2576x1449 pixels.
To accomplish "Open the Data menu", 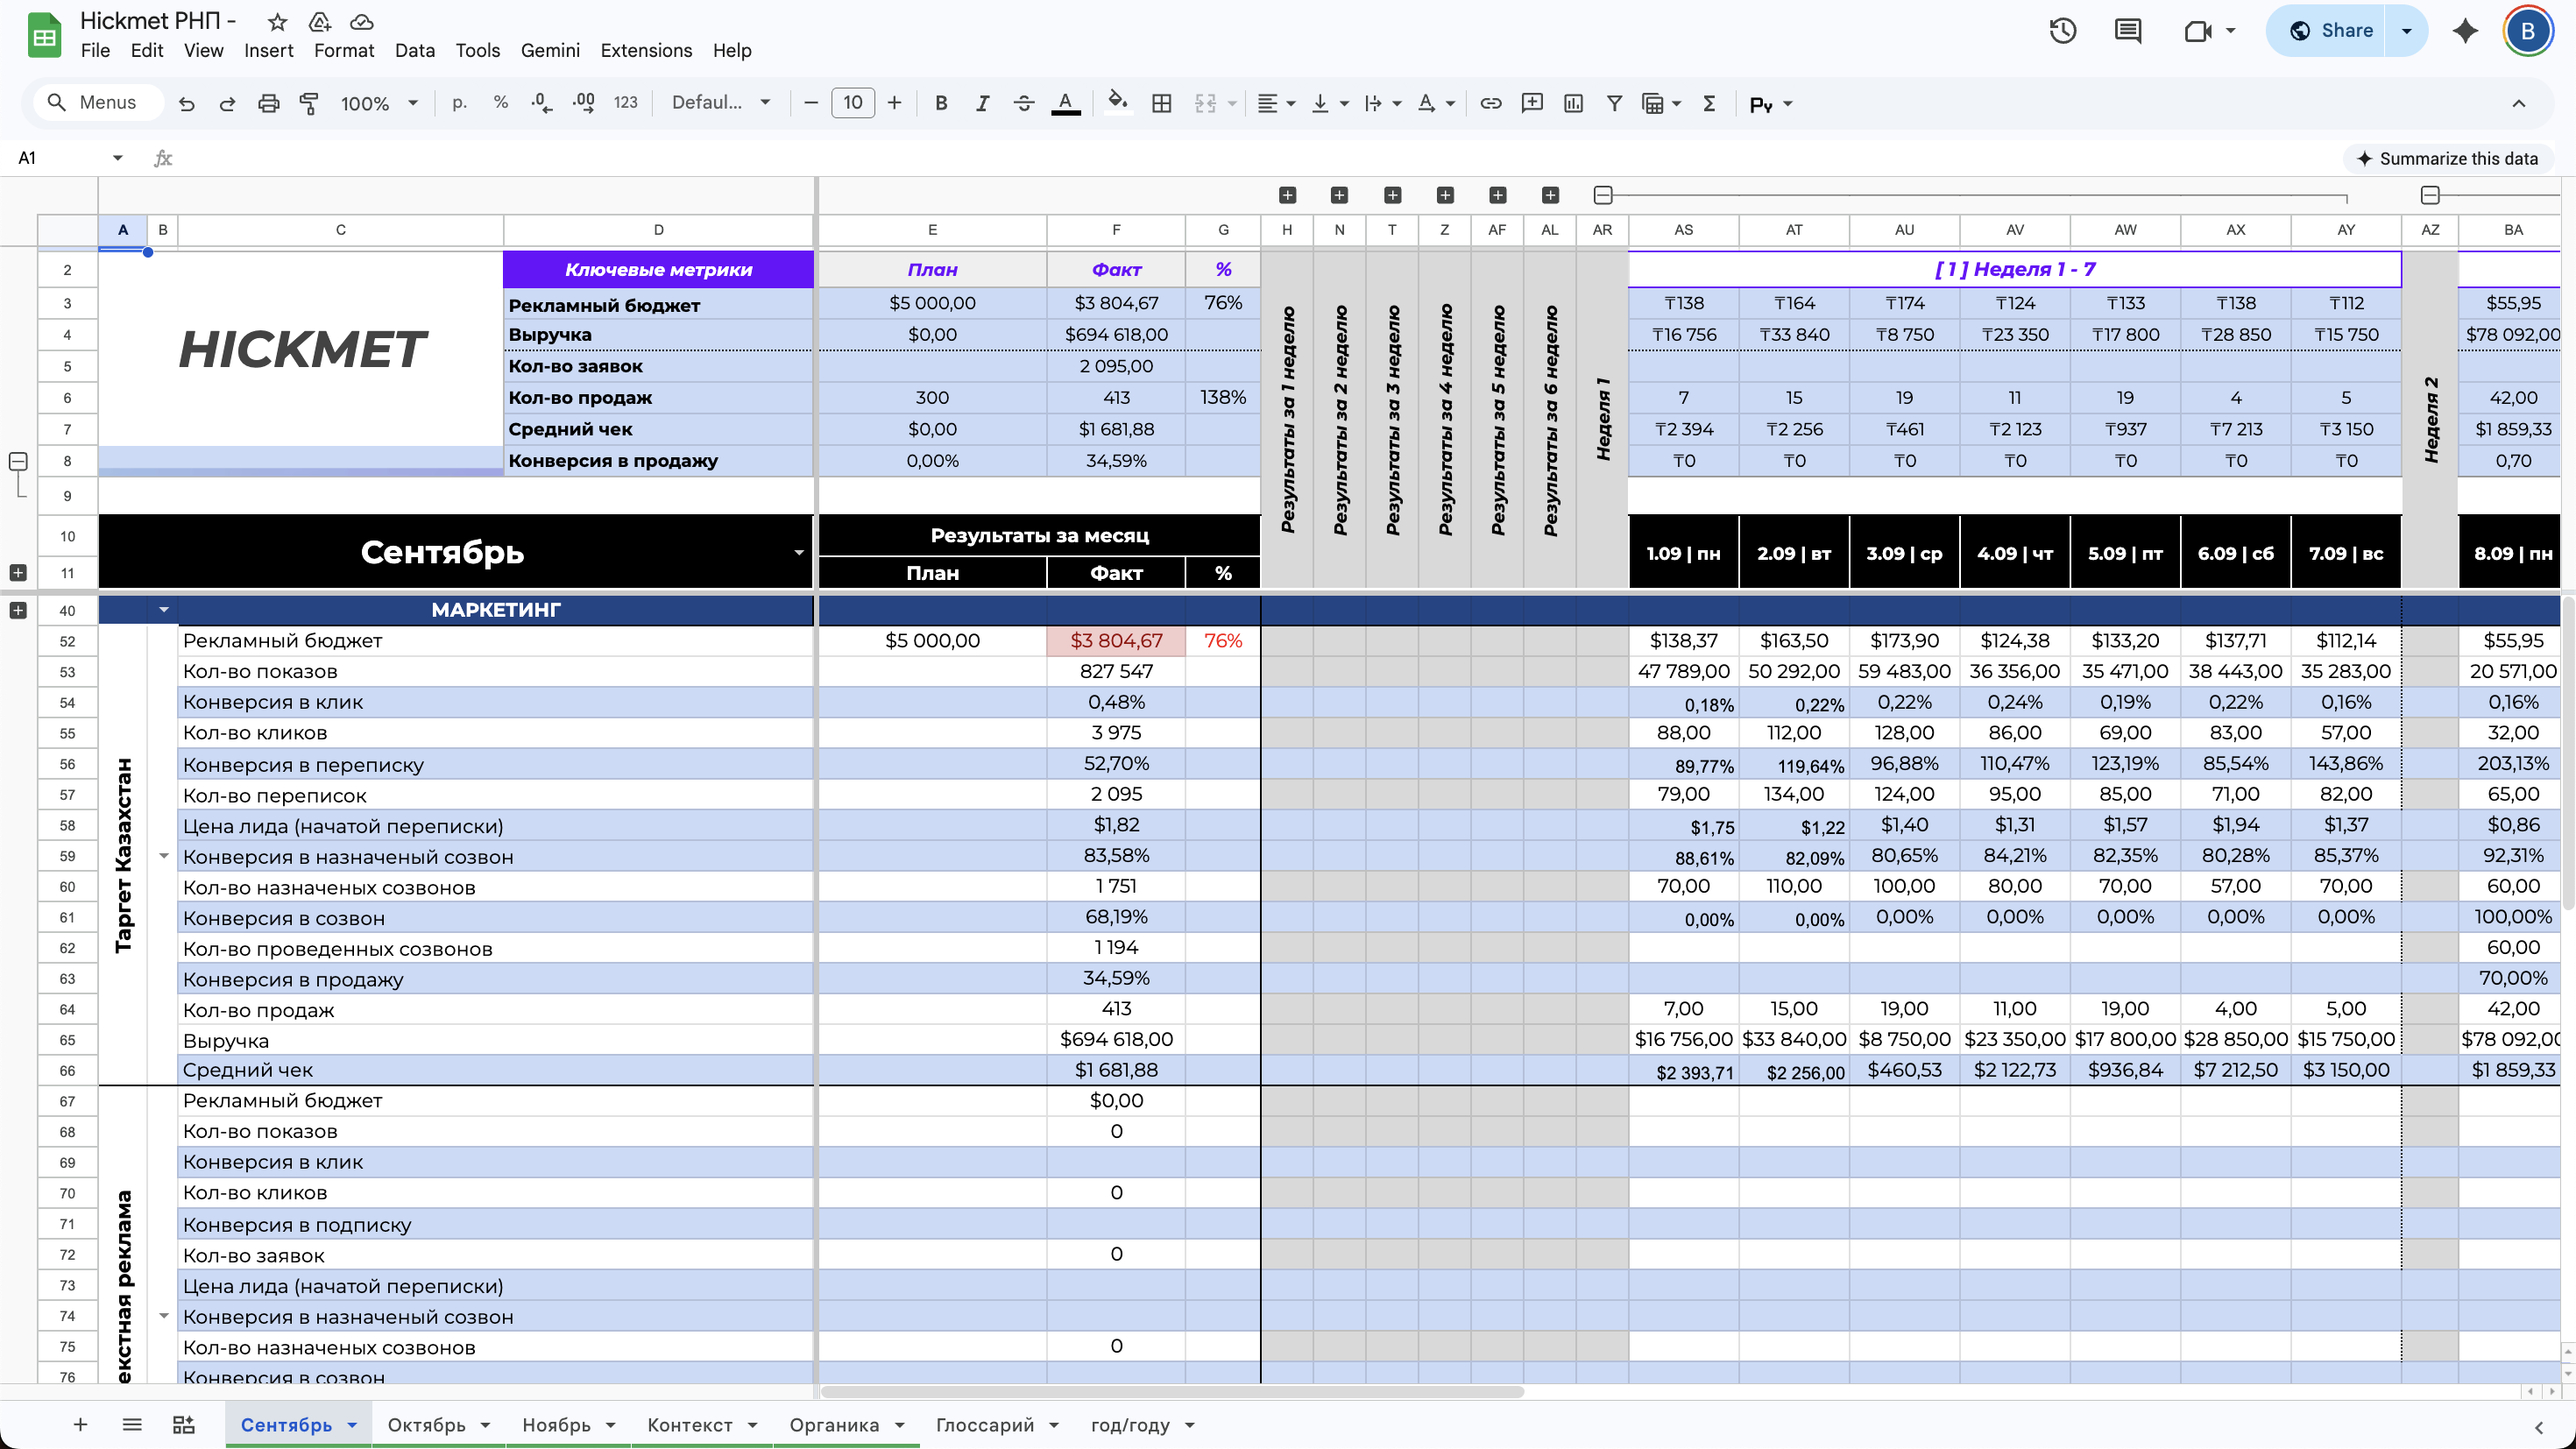I will tap(414, 50).
